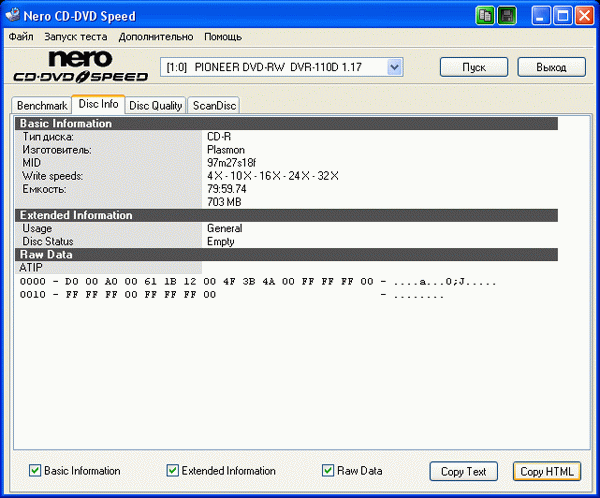Click the floppy disk save icon in title bar

pos(507,16)
